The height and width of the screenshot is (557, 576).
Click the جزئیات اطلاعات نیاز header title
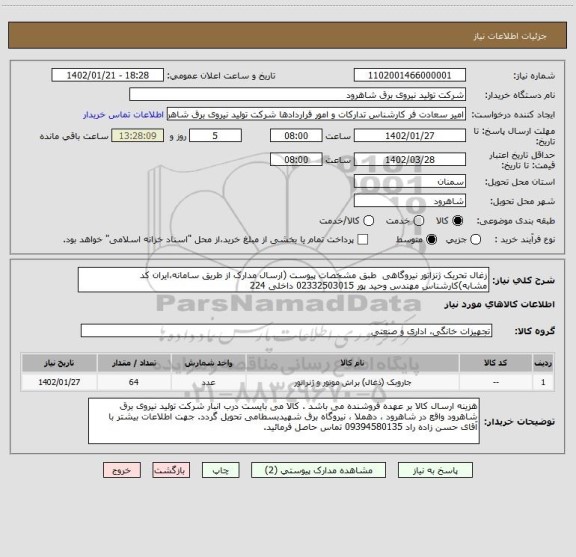(x=510, y=36)
